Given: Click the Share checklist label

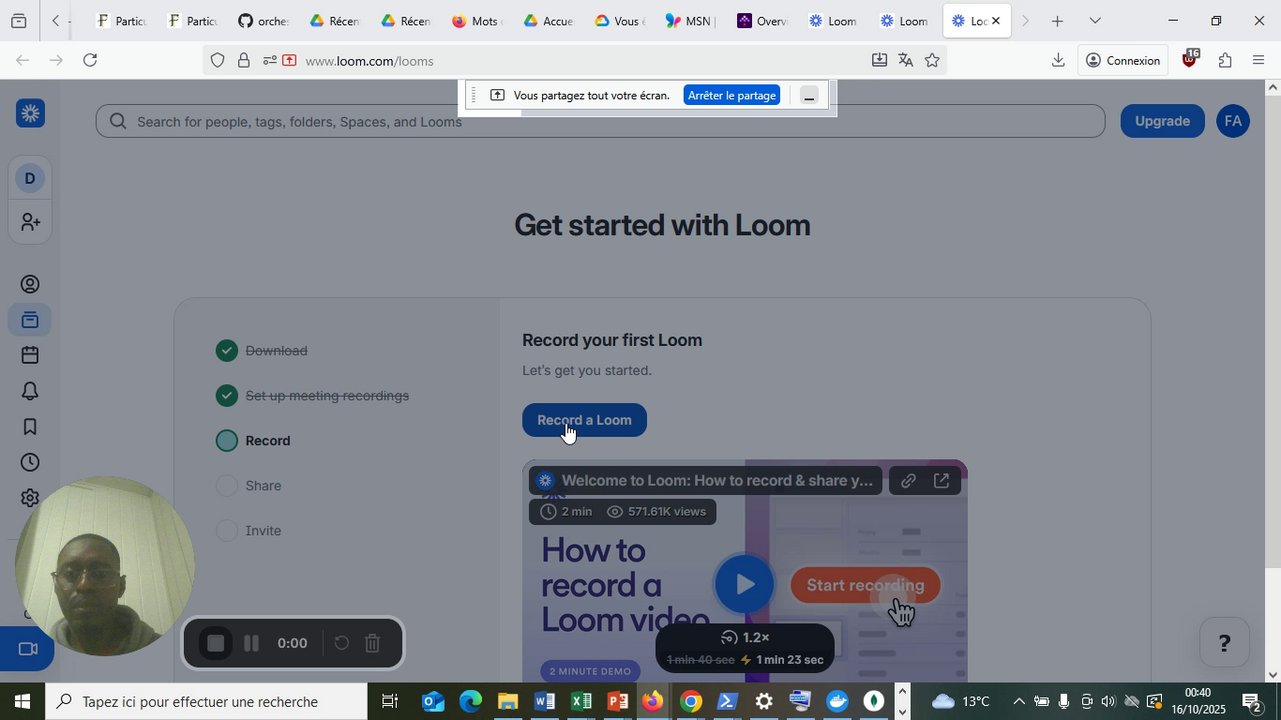Looking at the screenshot, I should click(x=263, y=486).
